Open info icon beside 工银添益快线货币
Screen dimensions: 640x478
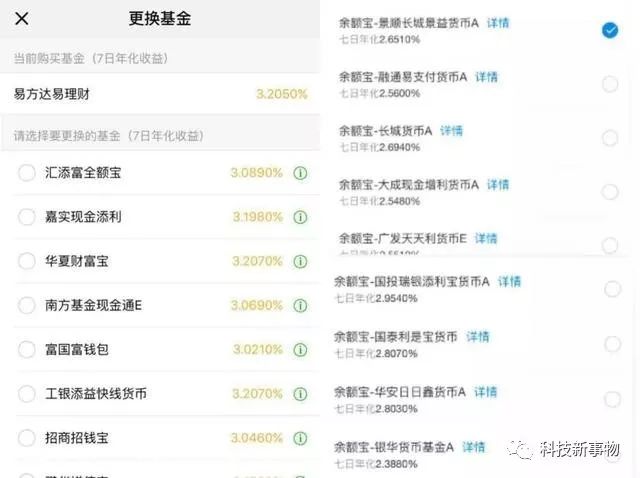(x=300, y=394)
